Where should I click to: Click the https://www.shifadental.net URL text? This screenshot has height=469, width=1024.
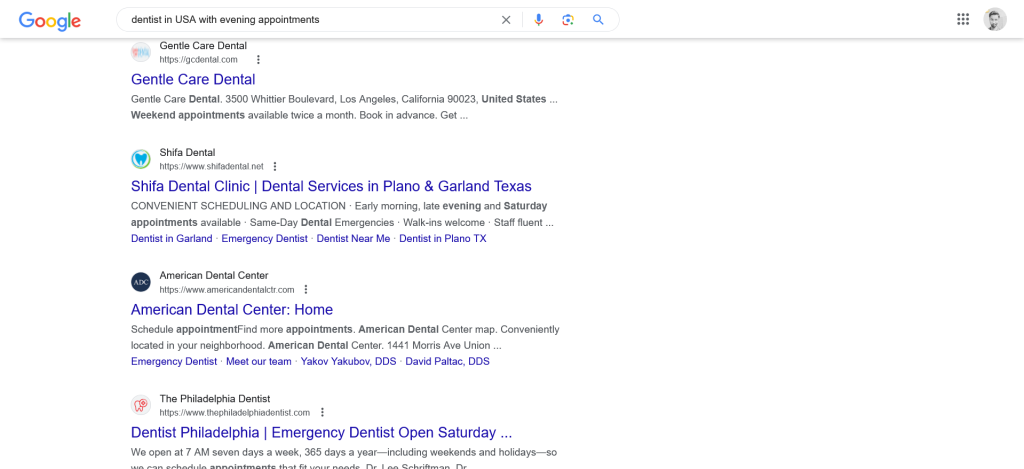point(212,167)
